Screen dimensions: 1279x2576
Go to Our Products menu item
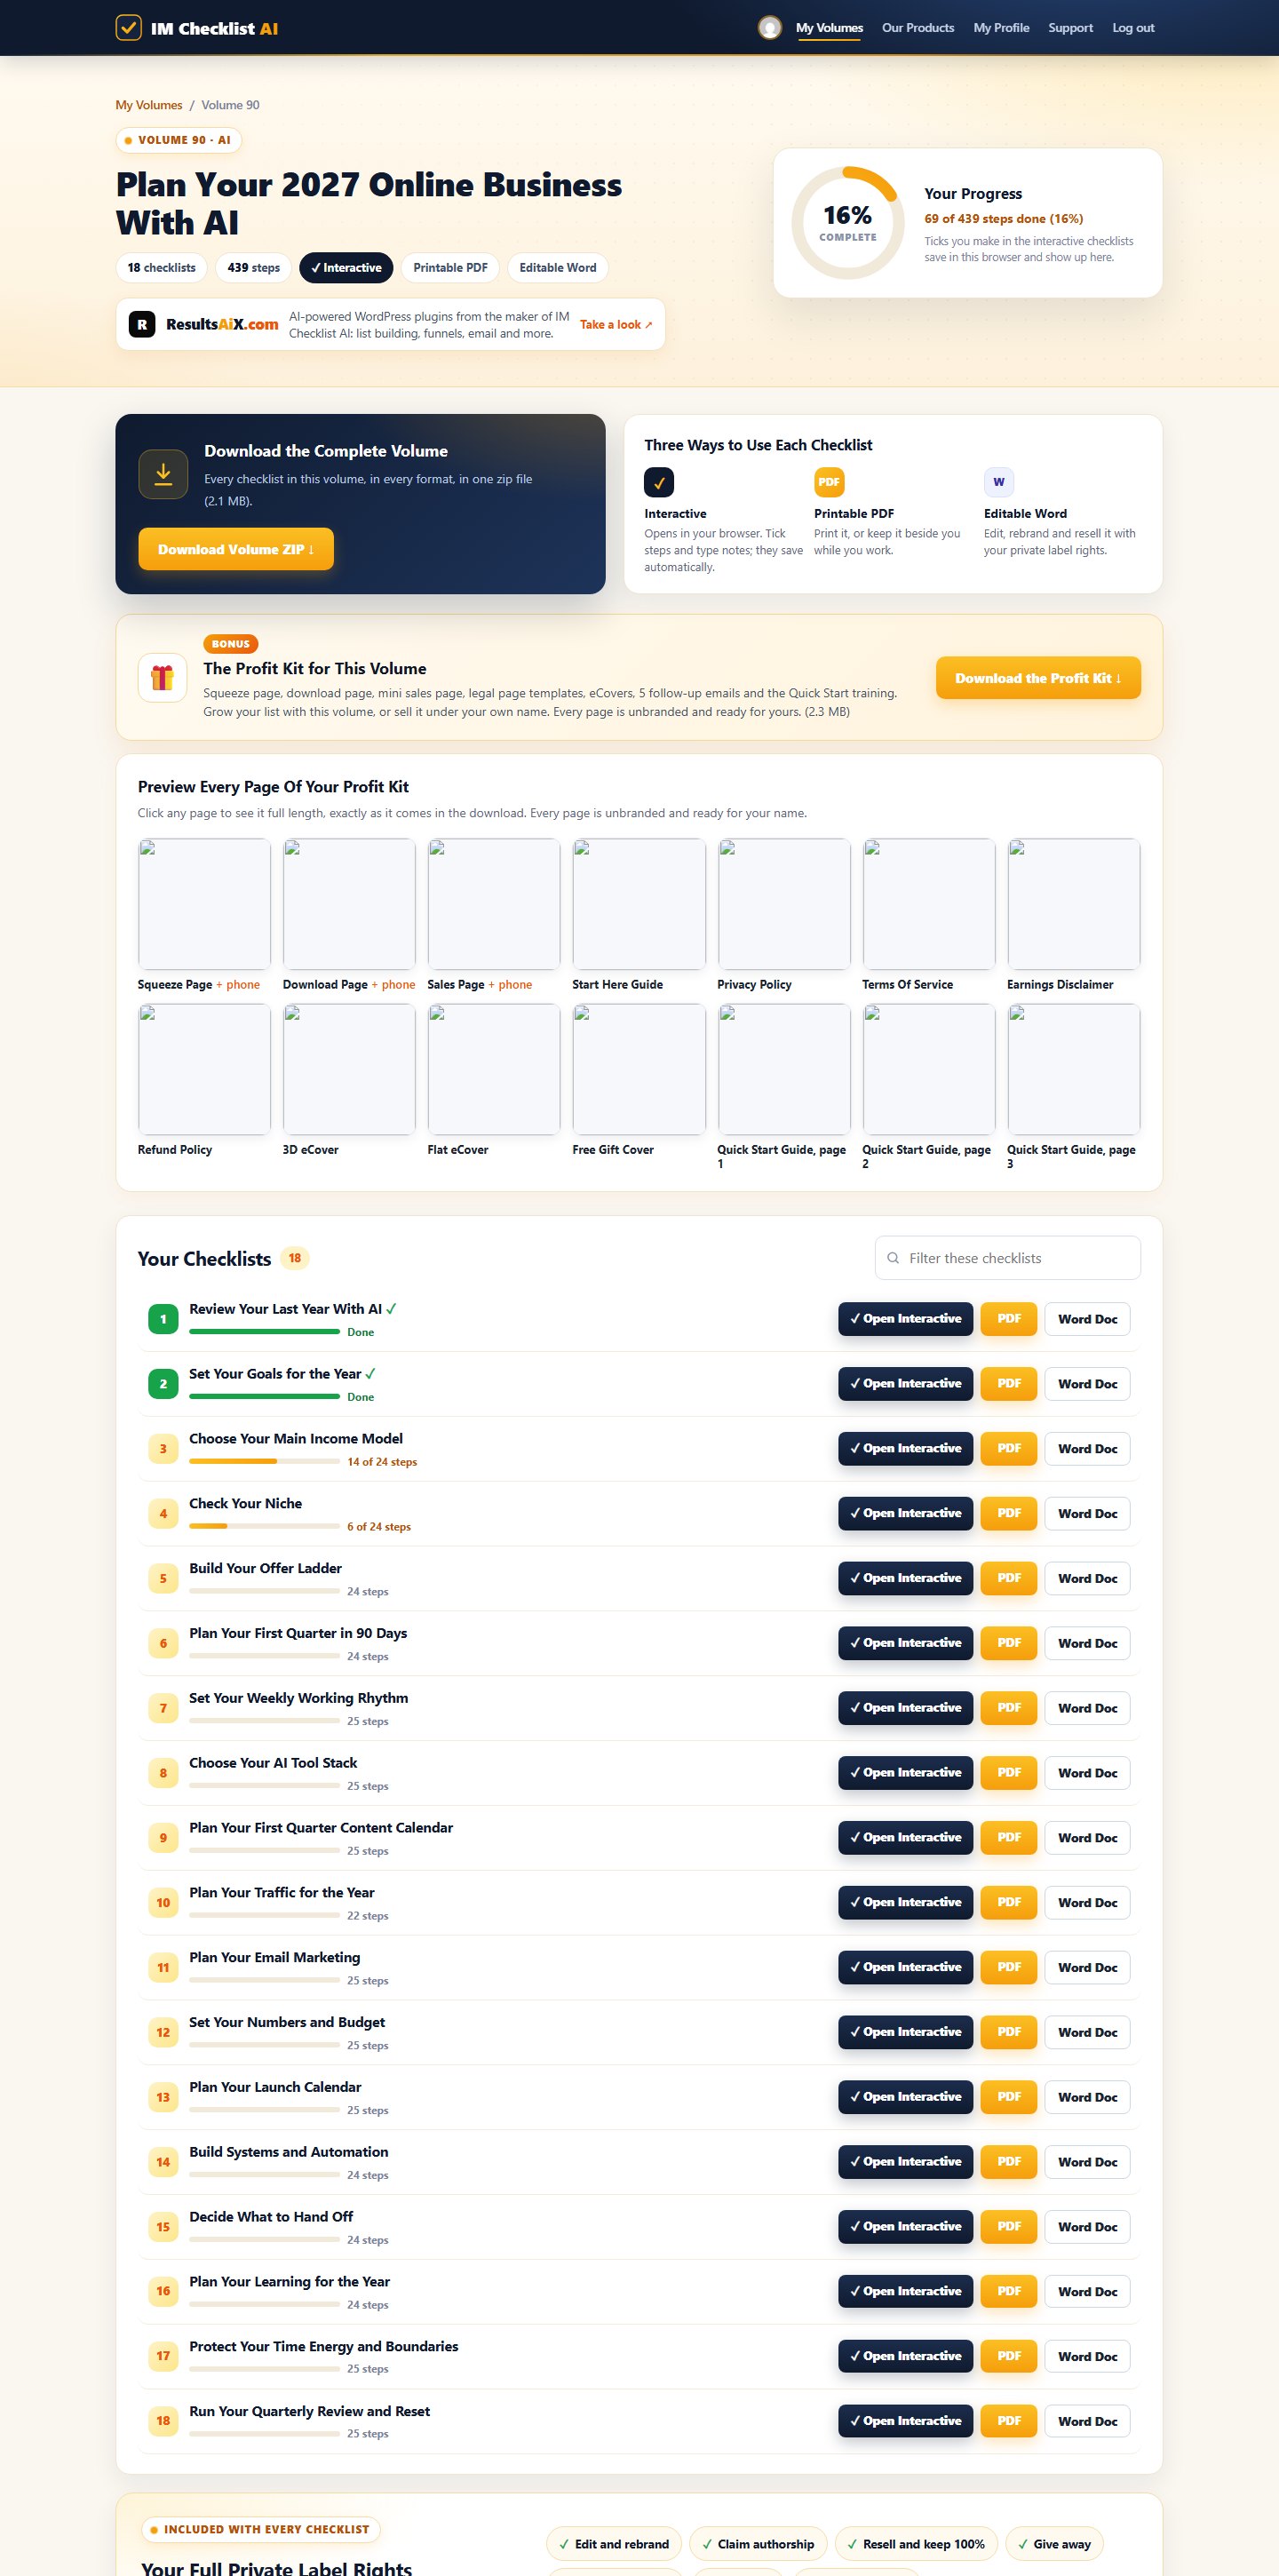[x=917, y=28]
